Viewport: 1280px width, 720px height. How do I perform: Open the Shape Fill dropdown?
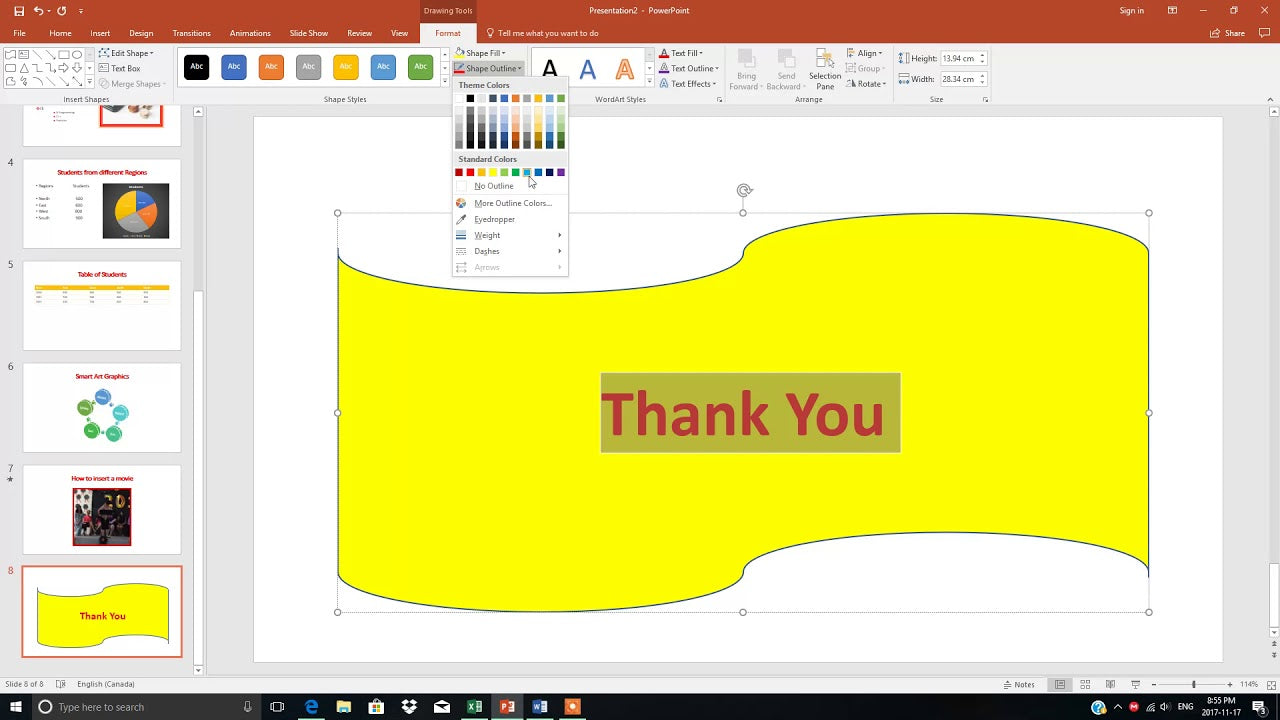click(481, 53)
